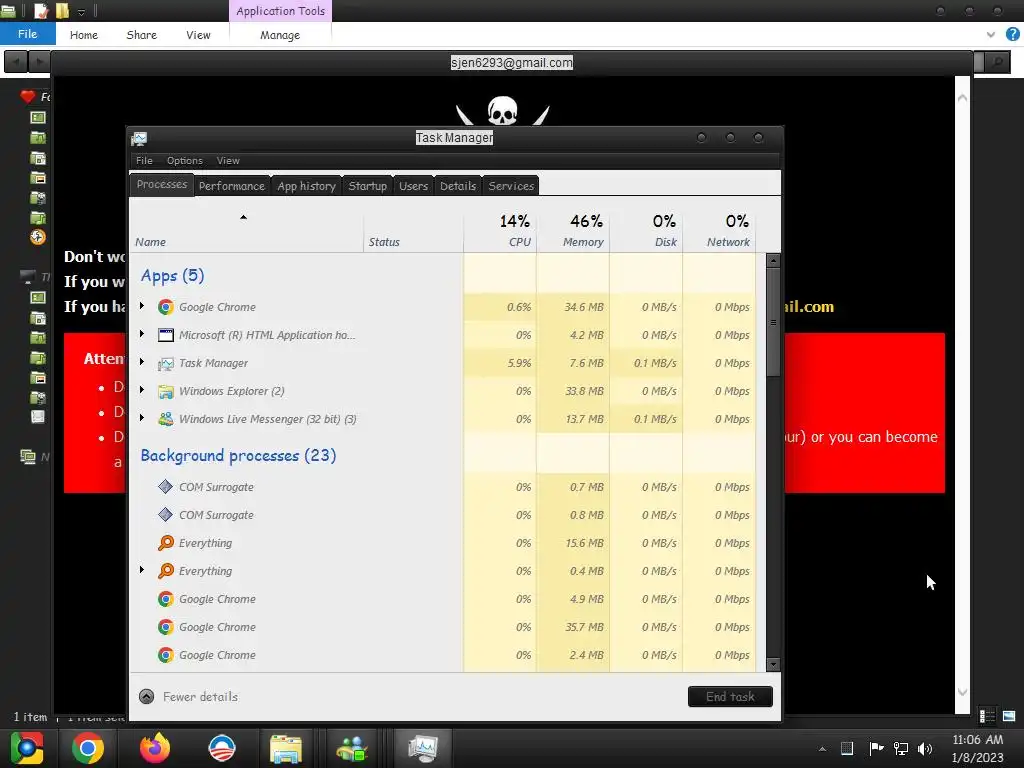
Task: Click the process list scrollbar thumb
Action: coord(773,322)
